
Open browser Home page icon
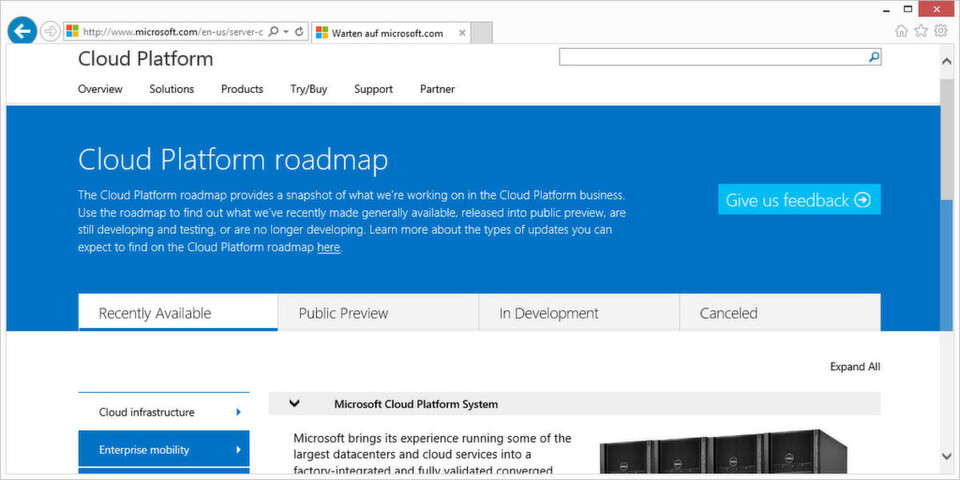[x=901, y=31]
